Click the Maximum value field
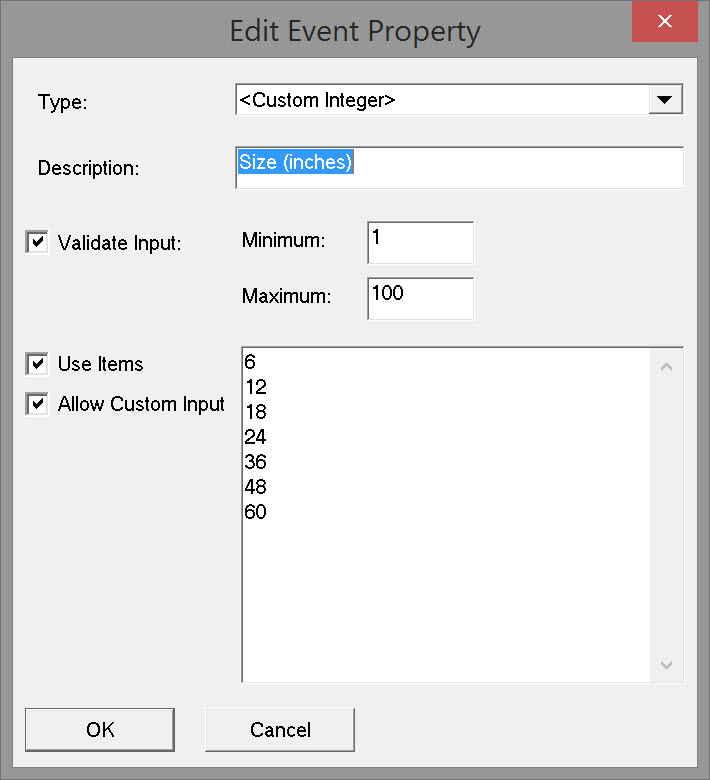 tap(419, 297)
